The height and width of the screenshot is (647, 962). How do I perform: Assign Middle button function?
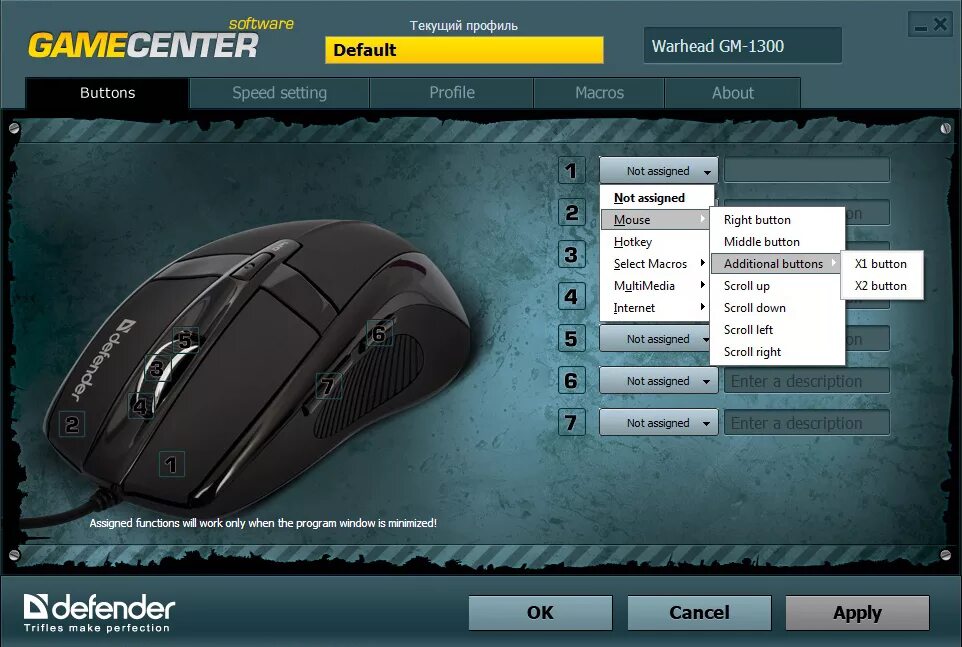point(777,242)
